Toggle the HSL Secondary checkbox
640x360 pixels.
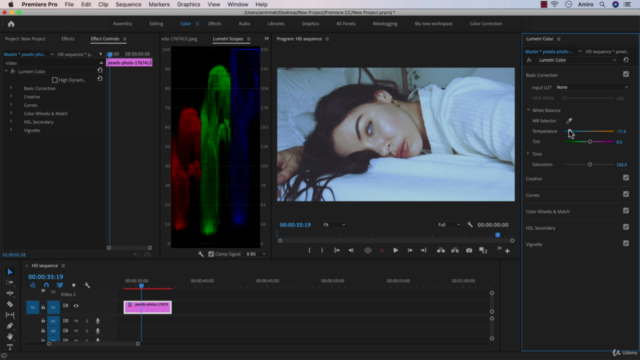[x=626, y=227]
